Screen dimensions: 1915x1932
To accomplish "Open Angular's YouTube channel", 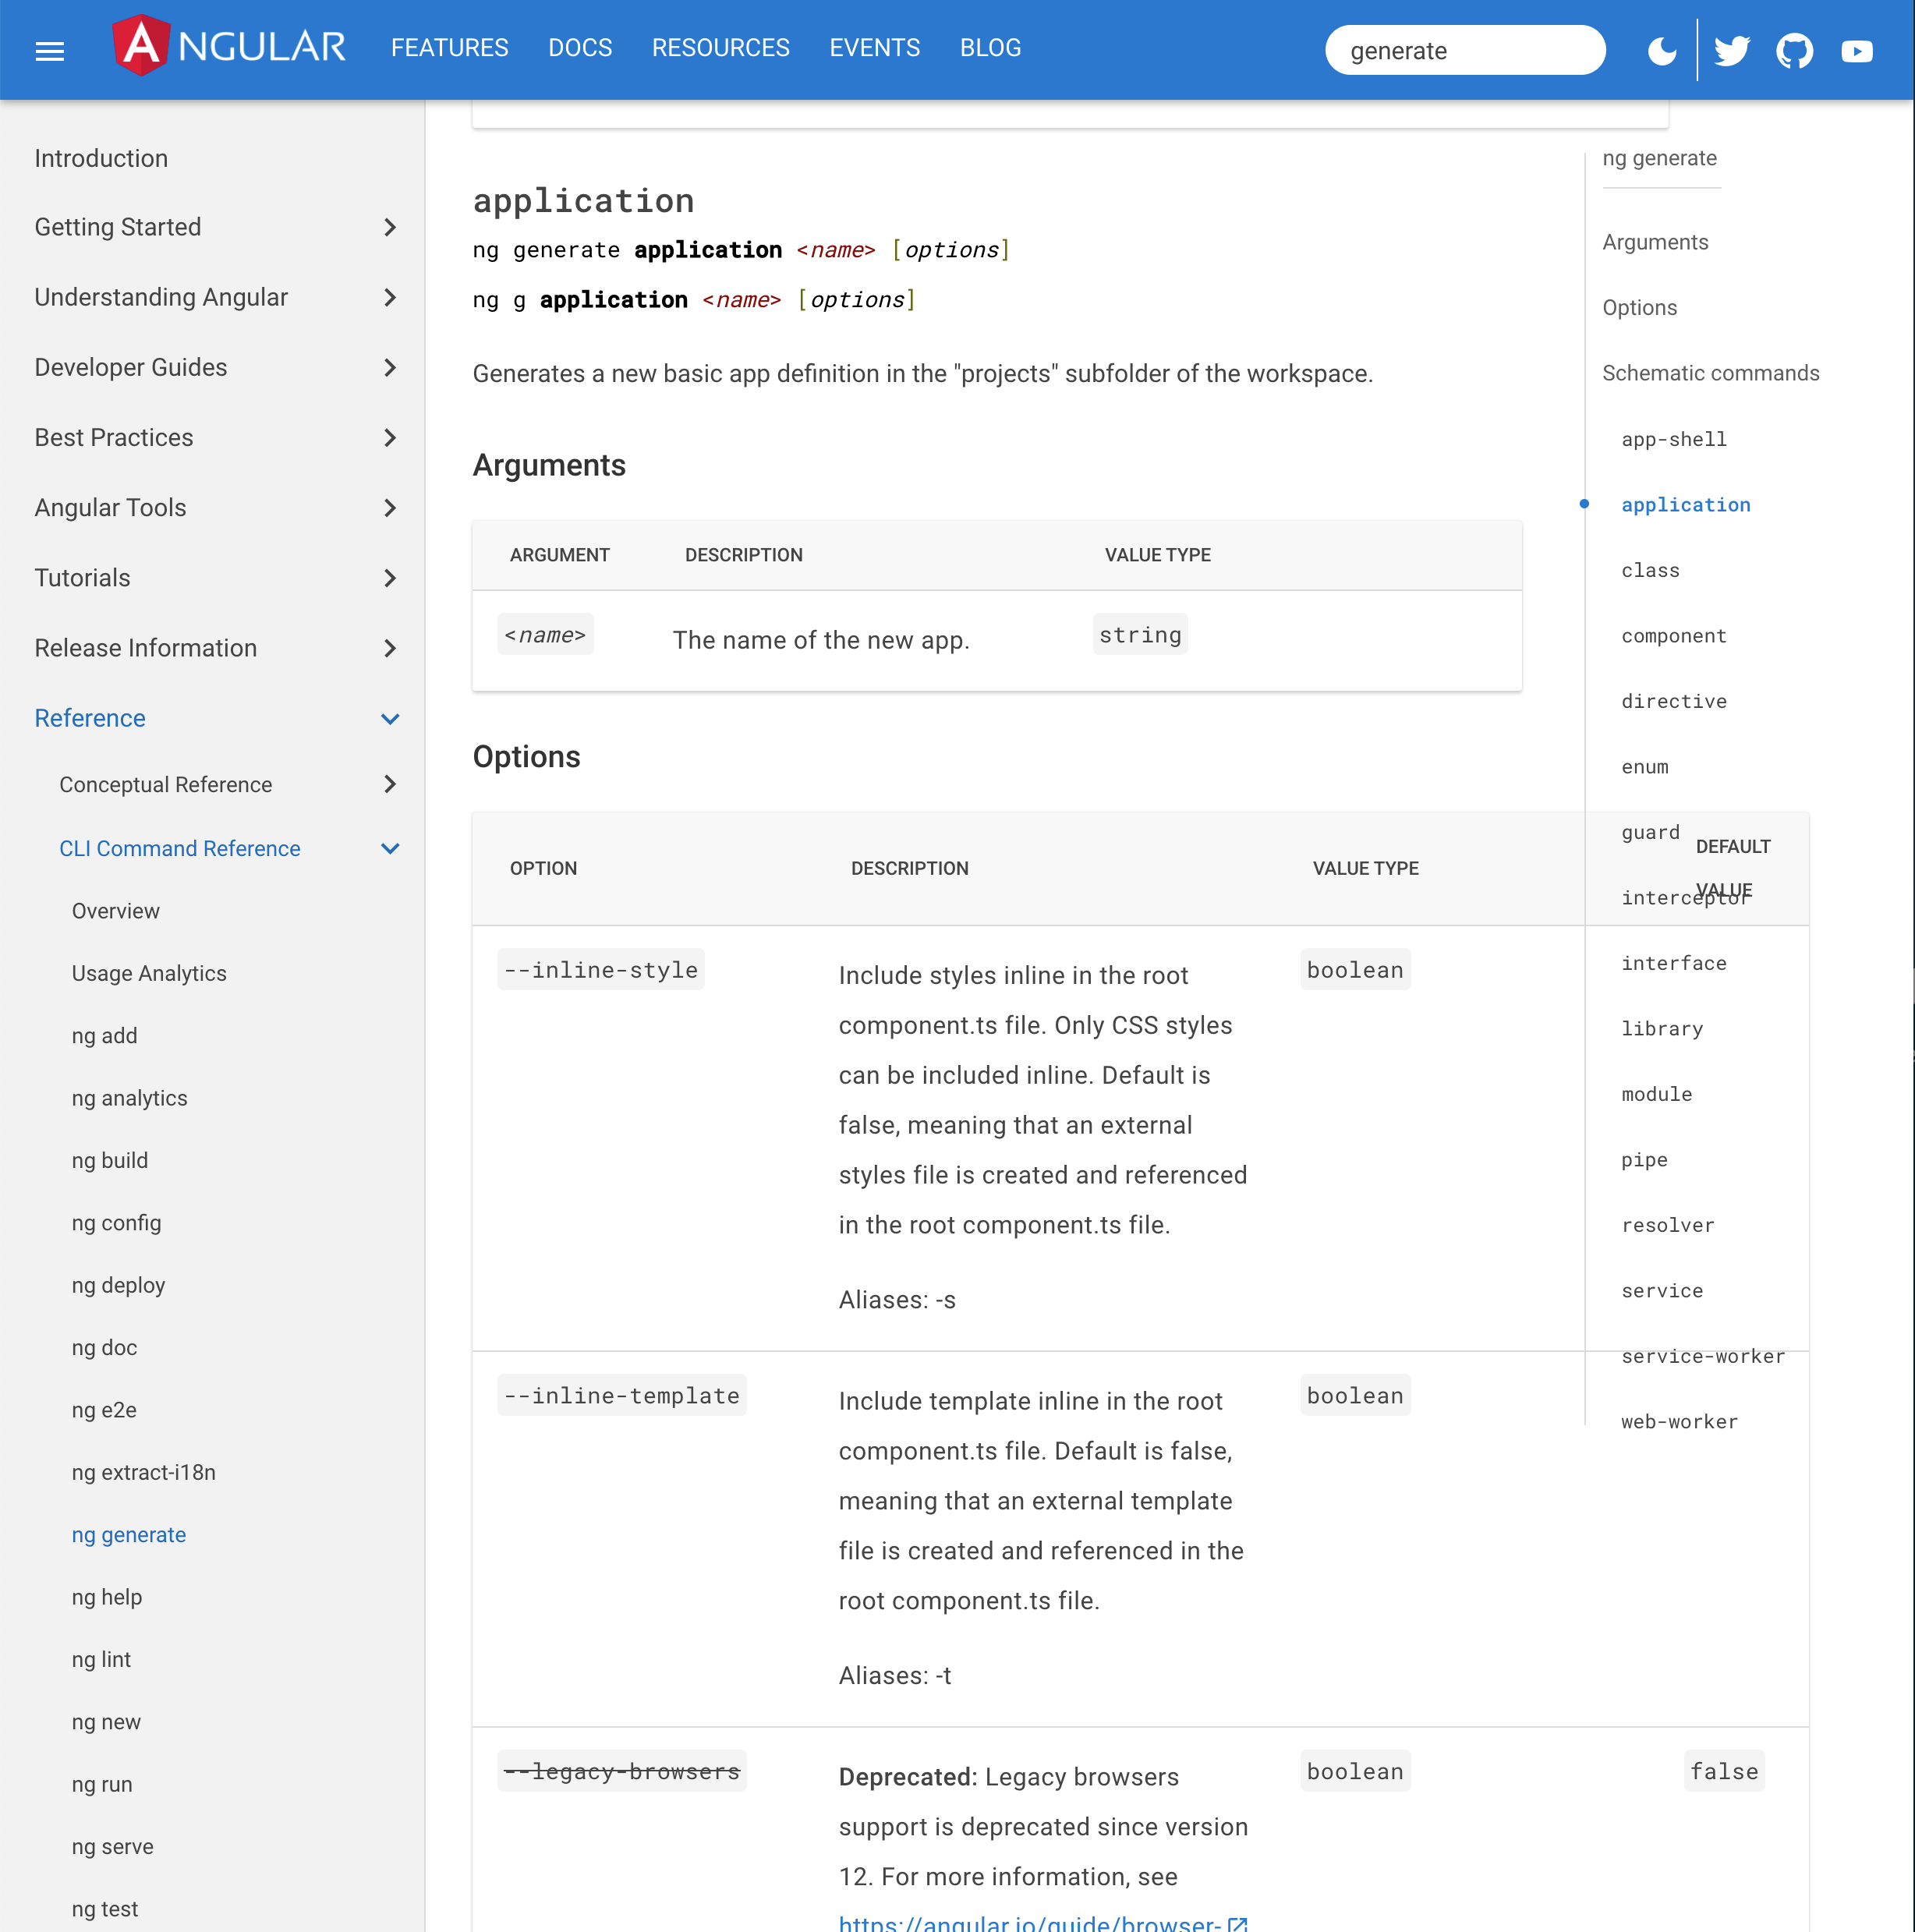I will click(1856, 49).
